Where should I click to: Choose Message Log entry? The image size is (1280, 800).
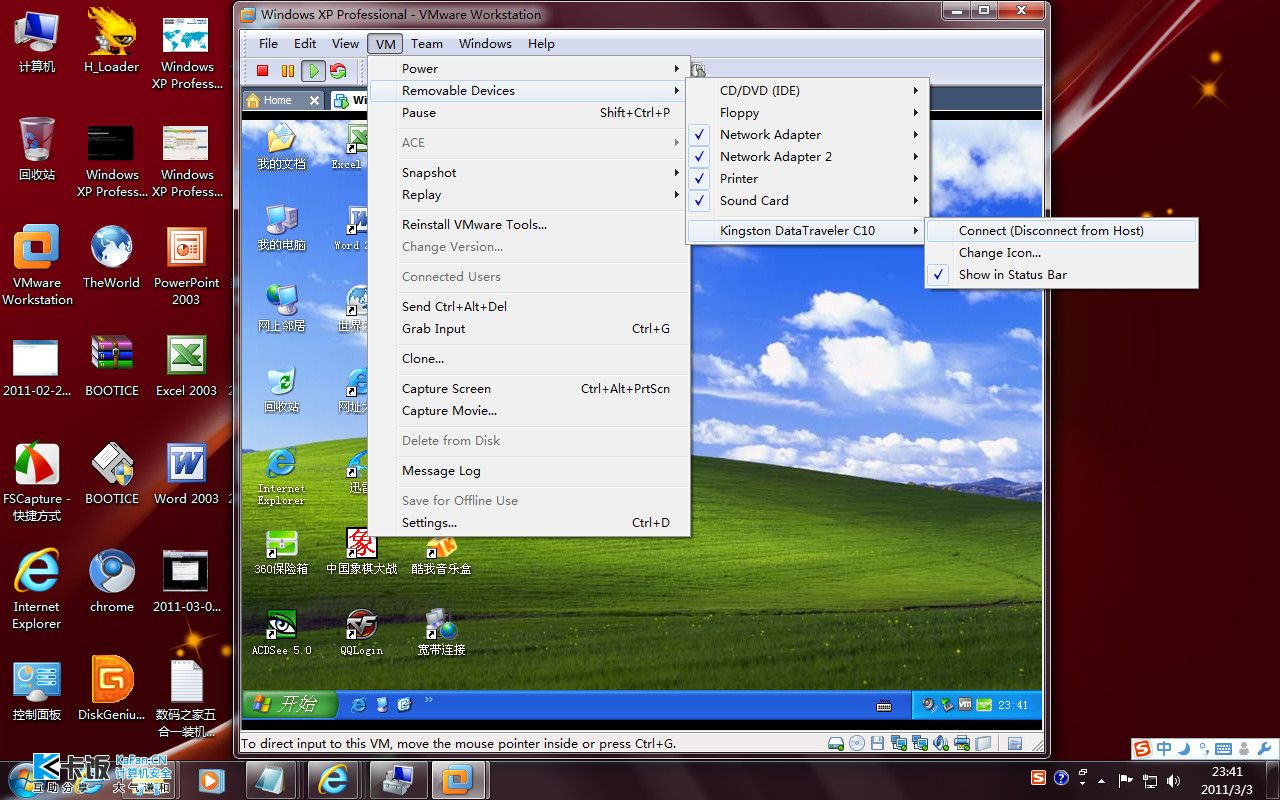(x=528, y=470)
